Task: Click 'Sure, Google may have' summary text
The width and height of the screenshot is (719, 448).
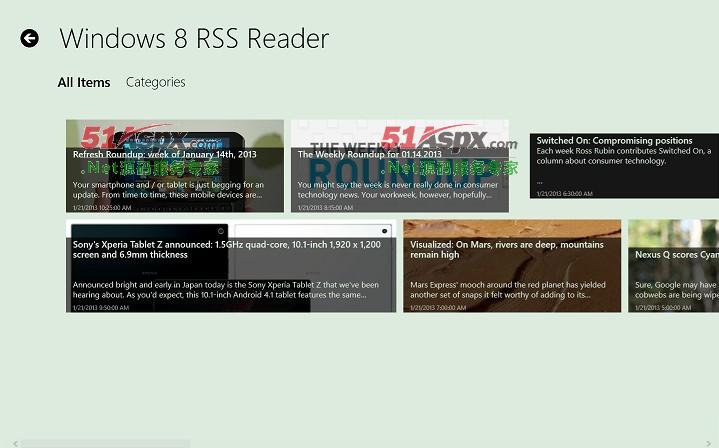Action: (677, 290)
